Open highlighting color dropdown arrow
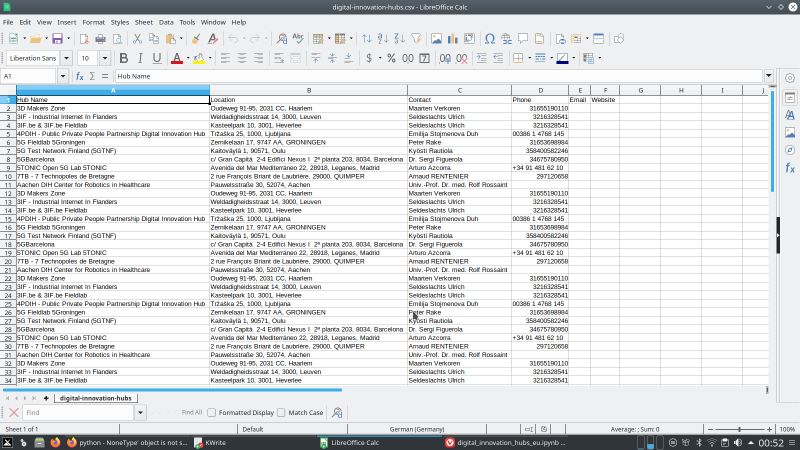 click(x=210, y=58)
